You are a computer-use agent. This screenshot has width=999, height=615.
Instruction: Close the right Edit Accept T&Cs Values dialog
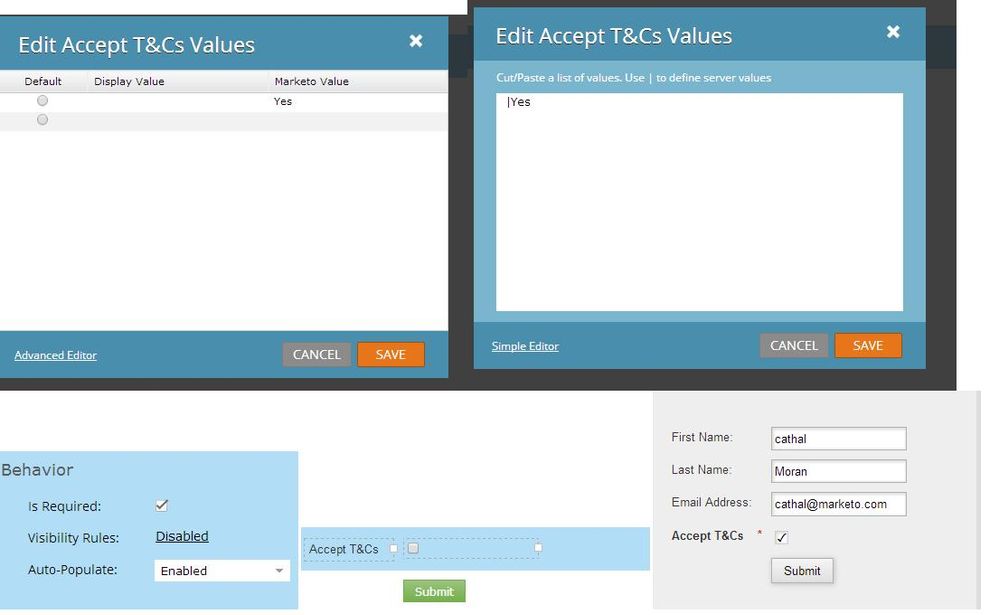click(x=893, y=31)
